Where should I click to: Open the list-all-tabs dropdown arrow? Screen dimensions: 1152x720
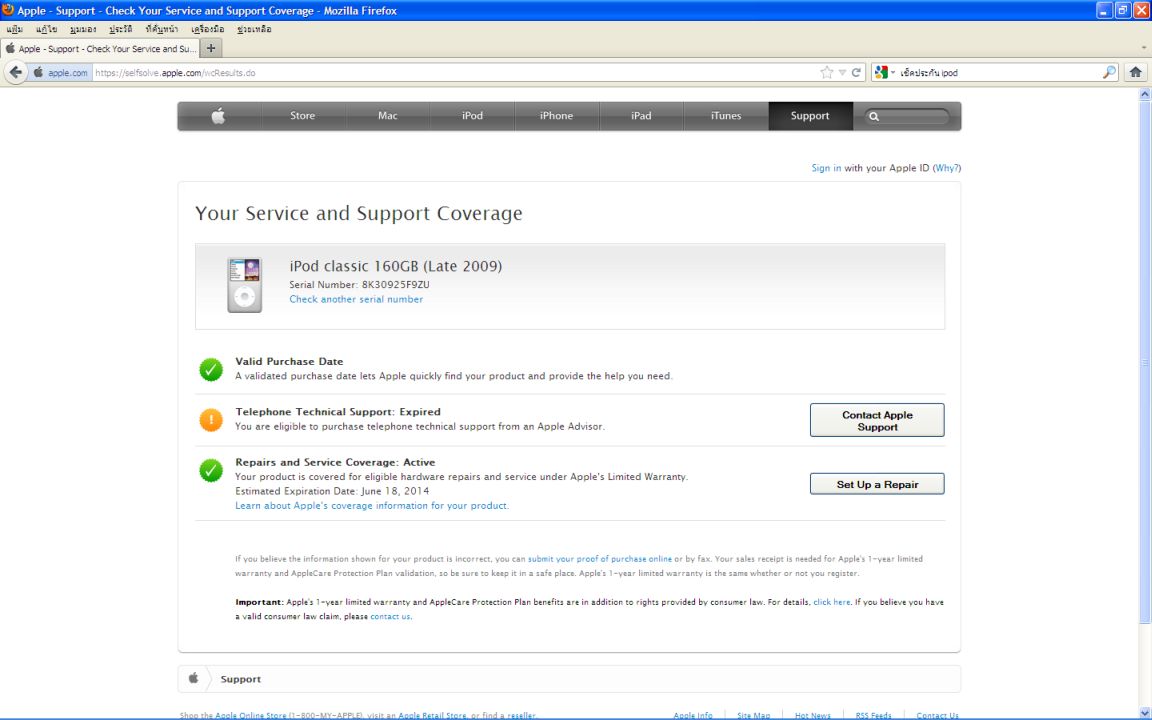[1143, 48]
